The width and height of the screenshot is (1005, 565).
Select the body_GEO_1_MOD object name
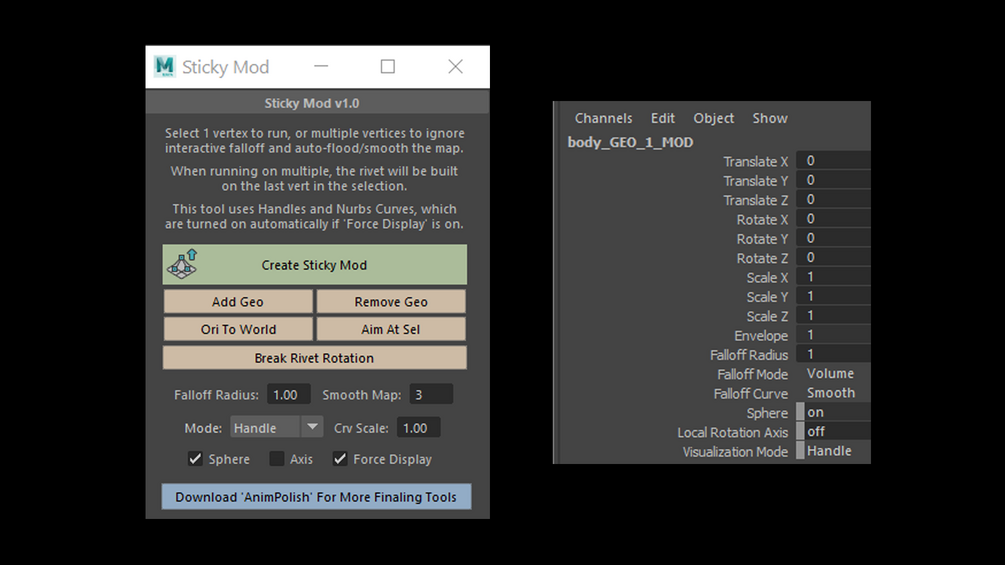pyautogui.click(x=630, y=142)
